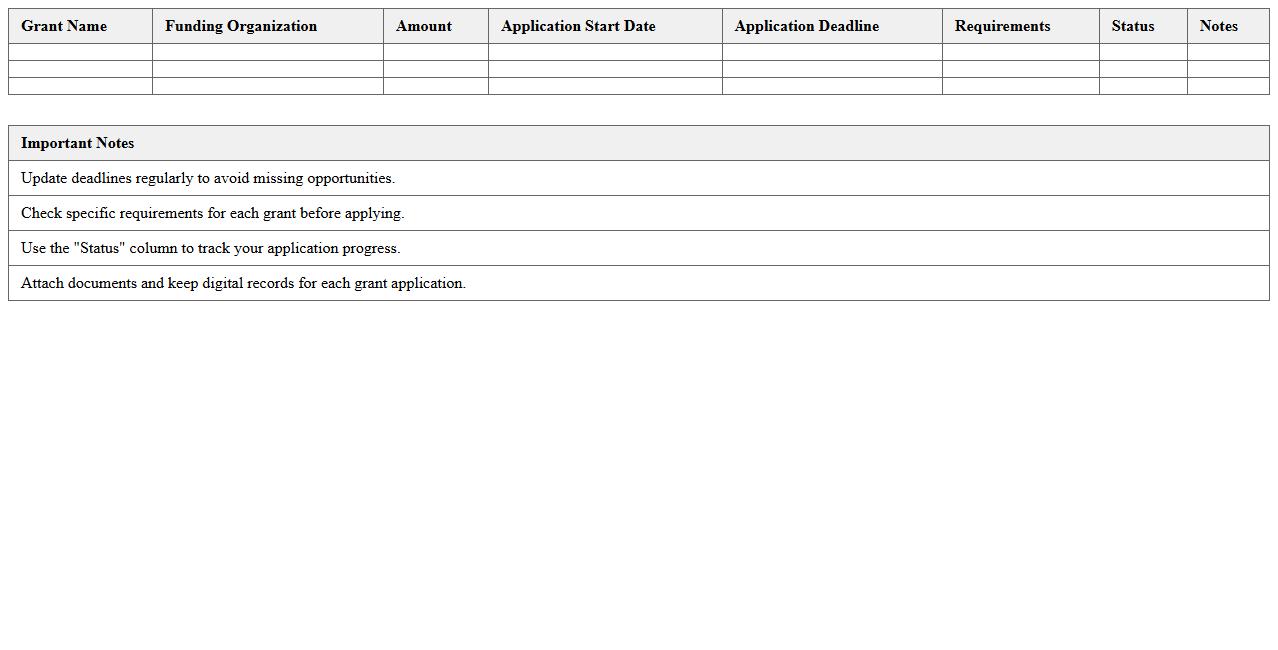Click the Grant Name column header
The height and width of the screenshot is (650, 1278).
[64, 26]
